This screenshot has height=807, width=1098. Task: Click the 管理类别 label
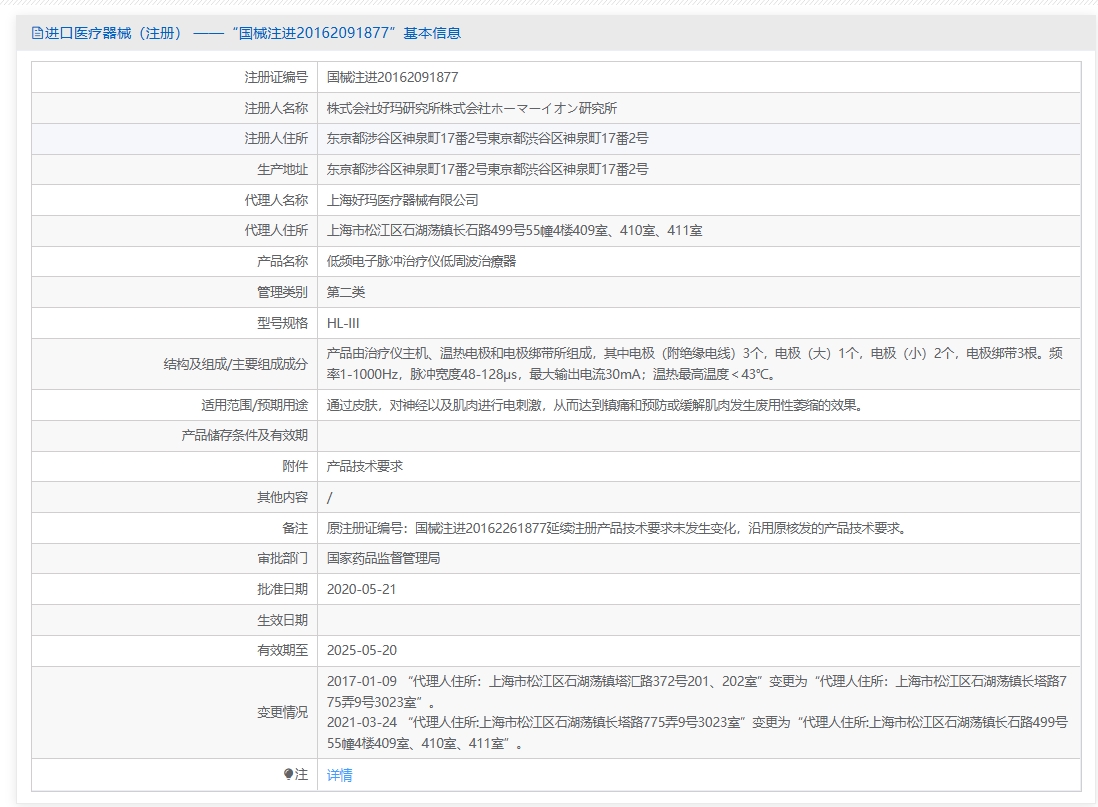click(x=282, y=292)
